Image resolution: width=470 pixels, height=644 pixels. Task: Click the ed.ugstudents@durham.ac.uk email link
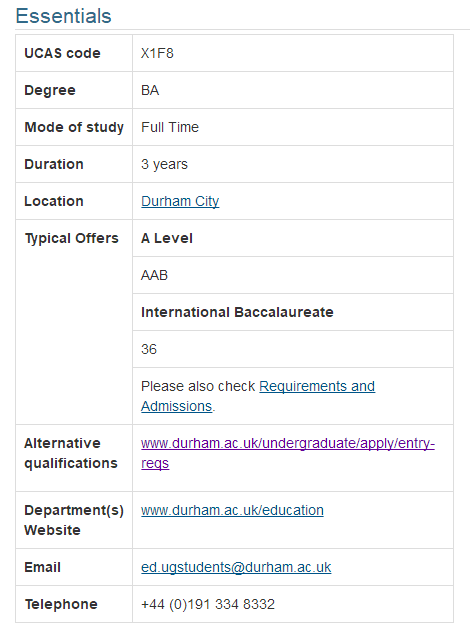236,567
